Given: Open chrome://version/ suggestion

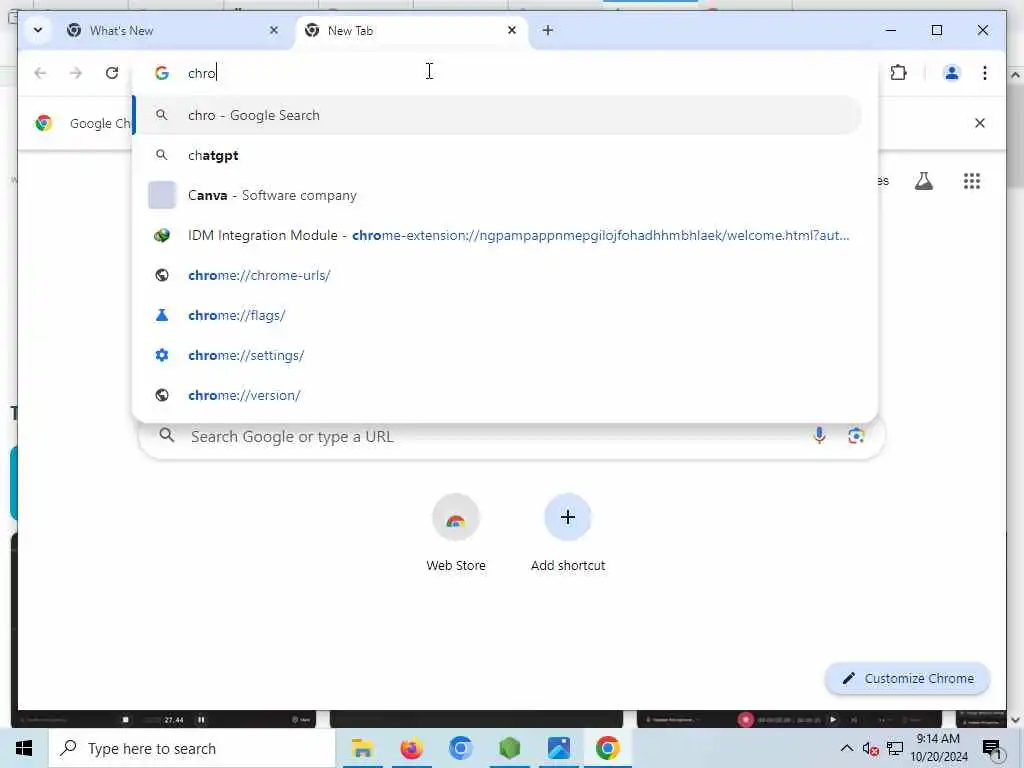Looking at the screenshot, I should pos(498,395).
